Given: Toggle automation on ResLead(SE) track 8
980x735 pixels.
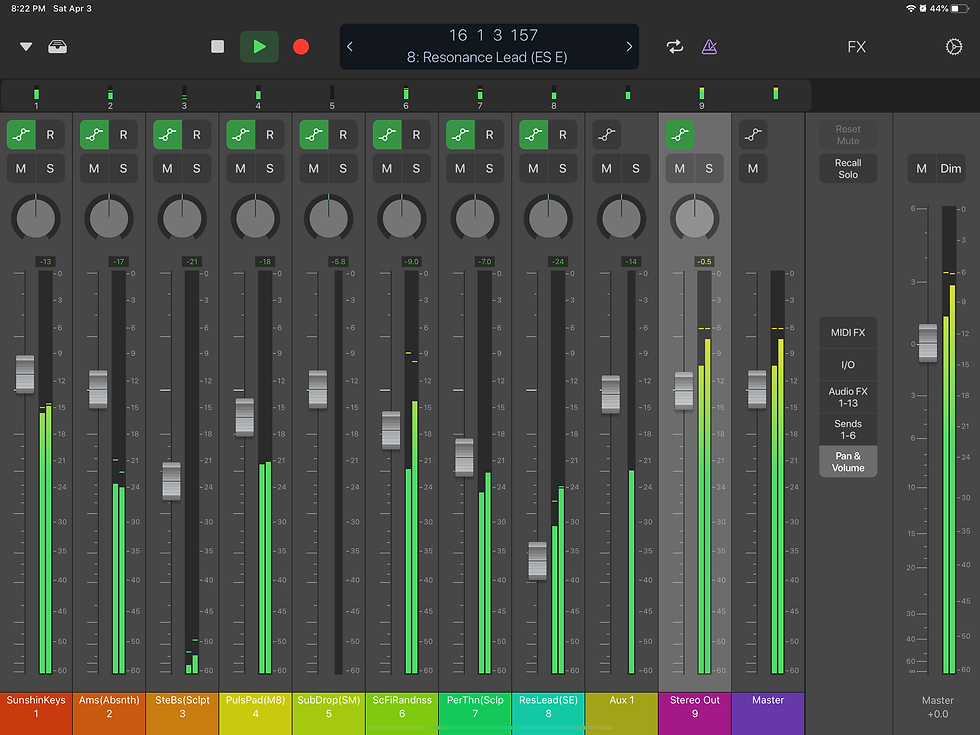Looking at the screenshot, I should click(x=534, y=134).
